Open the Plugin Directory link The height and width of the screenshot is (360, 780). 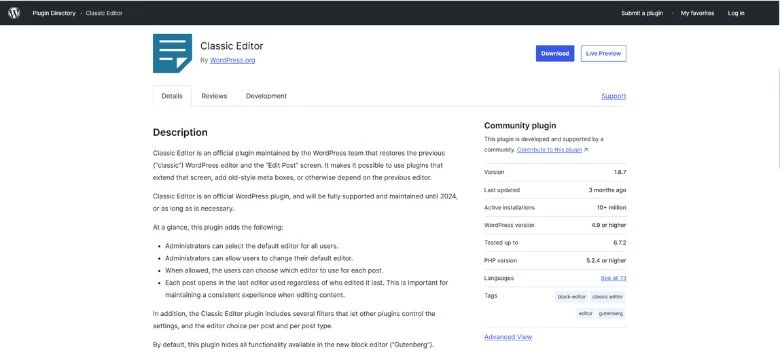click(x=54, y=13)
